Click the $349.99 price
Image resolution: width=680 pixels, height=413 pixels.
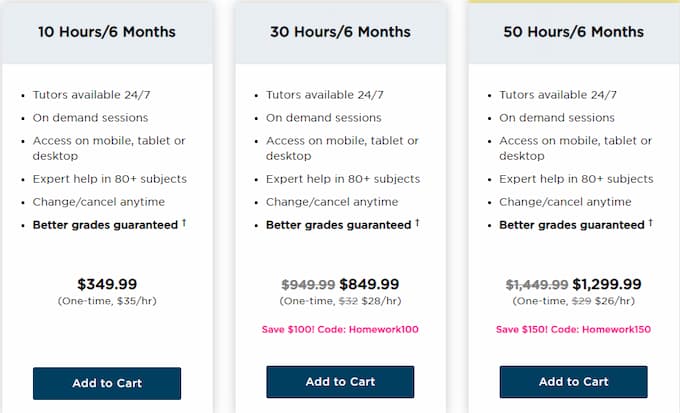click(107, 284)
